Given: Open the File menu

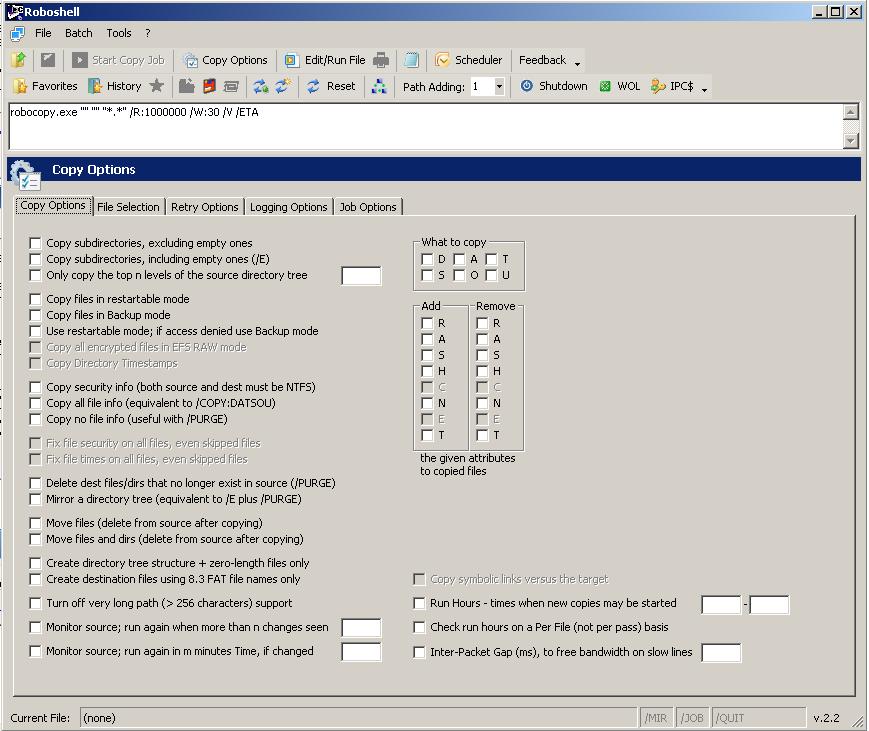Looking at the screenshot, I should tap(43, 33).
